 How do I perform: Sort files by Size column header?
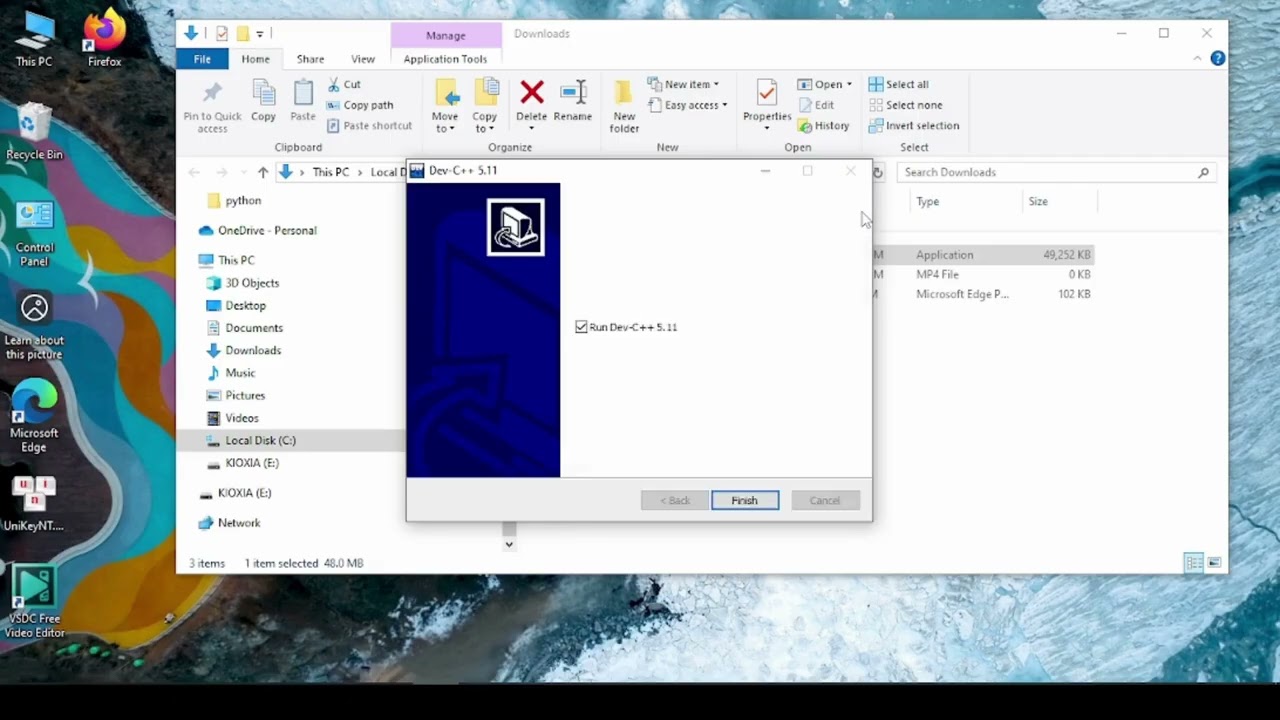(1038, 202)
